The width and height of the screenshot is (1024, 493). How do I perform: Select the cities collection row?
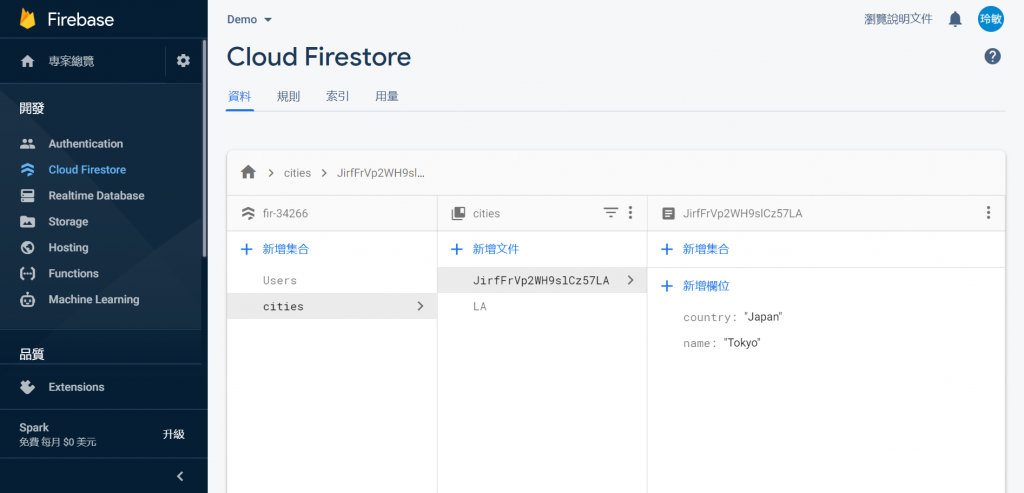point(332,306)
